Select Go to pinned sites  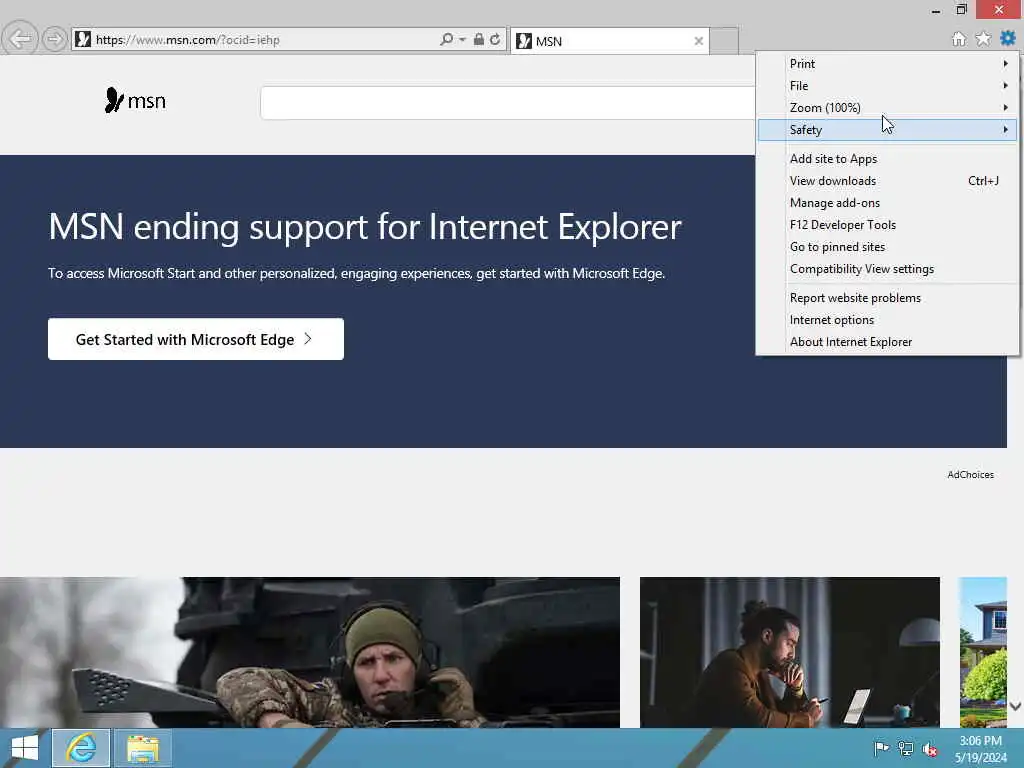point(887,247)
